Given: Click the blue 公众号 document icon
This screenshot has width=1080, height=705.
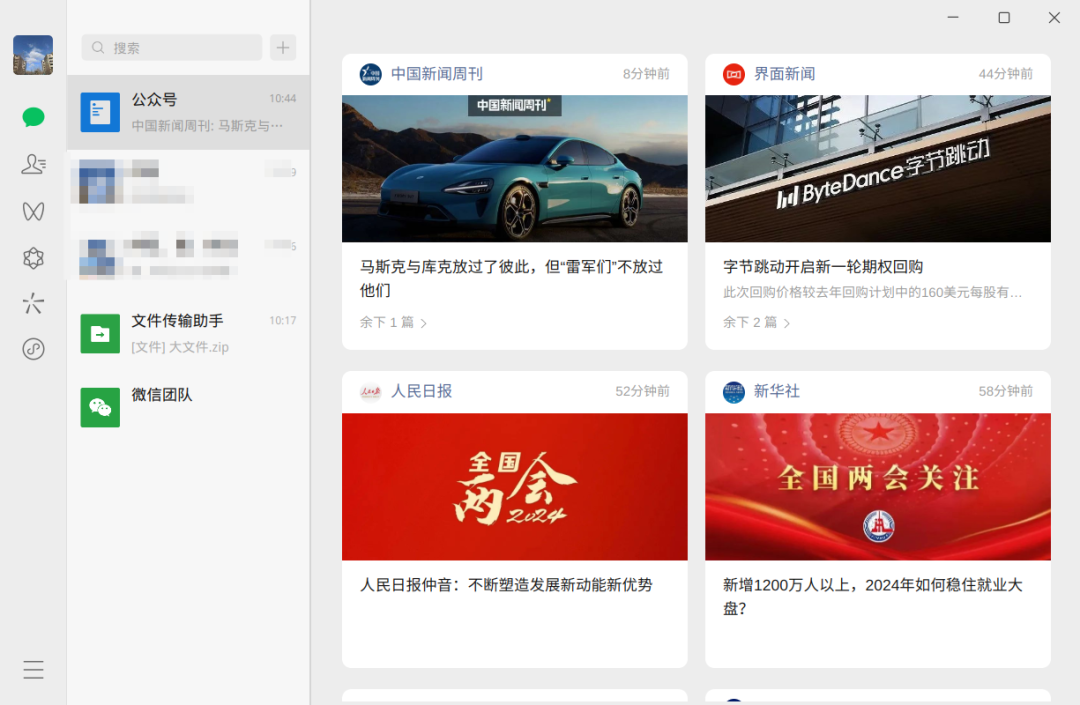Looking at the screenshot, I should point(100,112).
